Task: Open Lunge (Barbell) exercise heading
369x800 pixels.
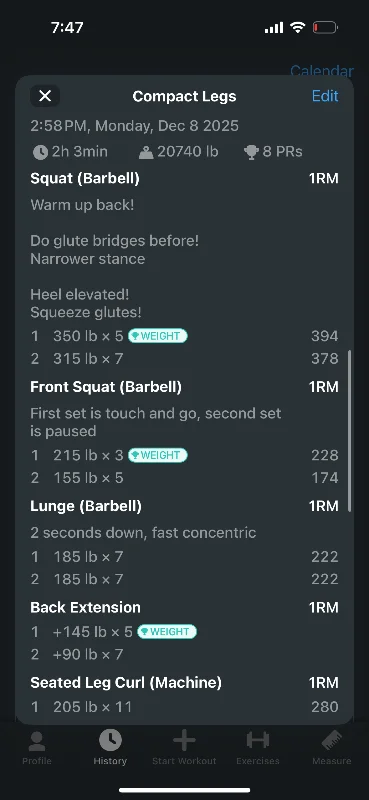Action: (86, 506)
